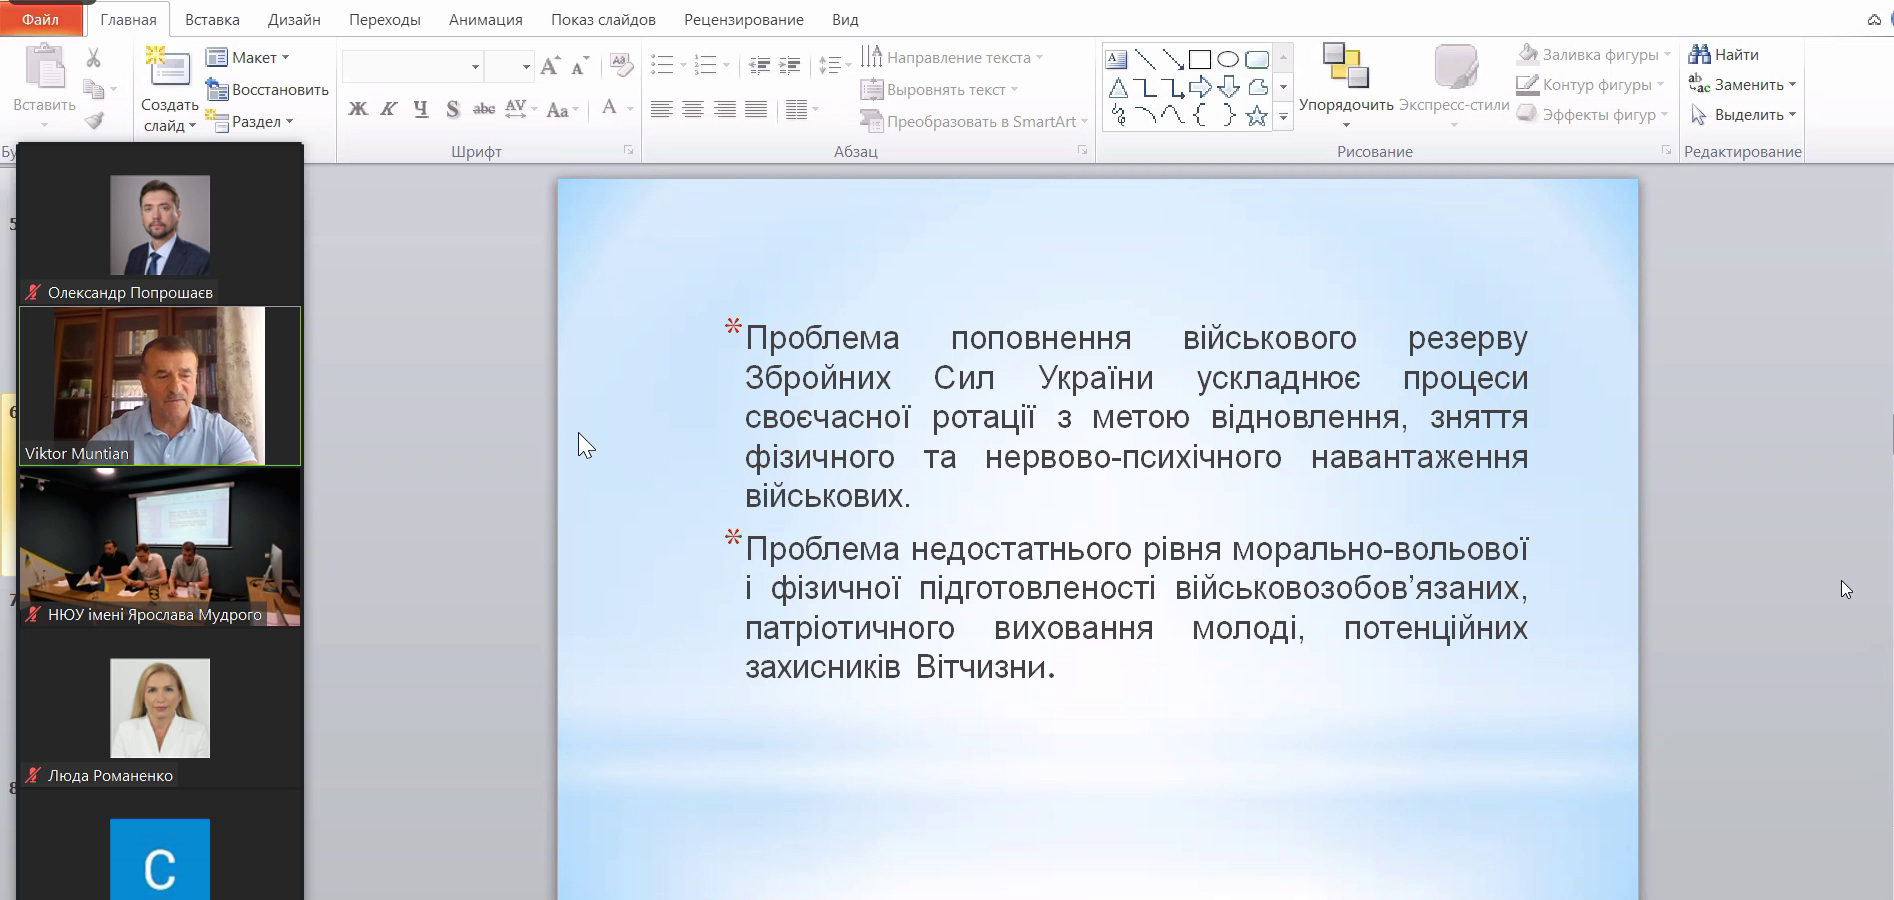Switch to the Вставка ribbon tab

[212, 20]
